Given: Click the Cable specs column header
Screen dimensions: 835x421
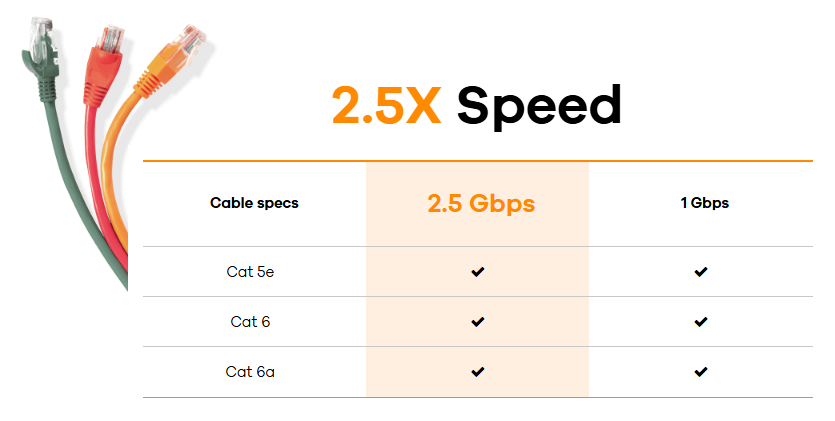Looking at the screenshot, I should click(x=254, y=203).
